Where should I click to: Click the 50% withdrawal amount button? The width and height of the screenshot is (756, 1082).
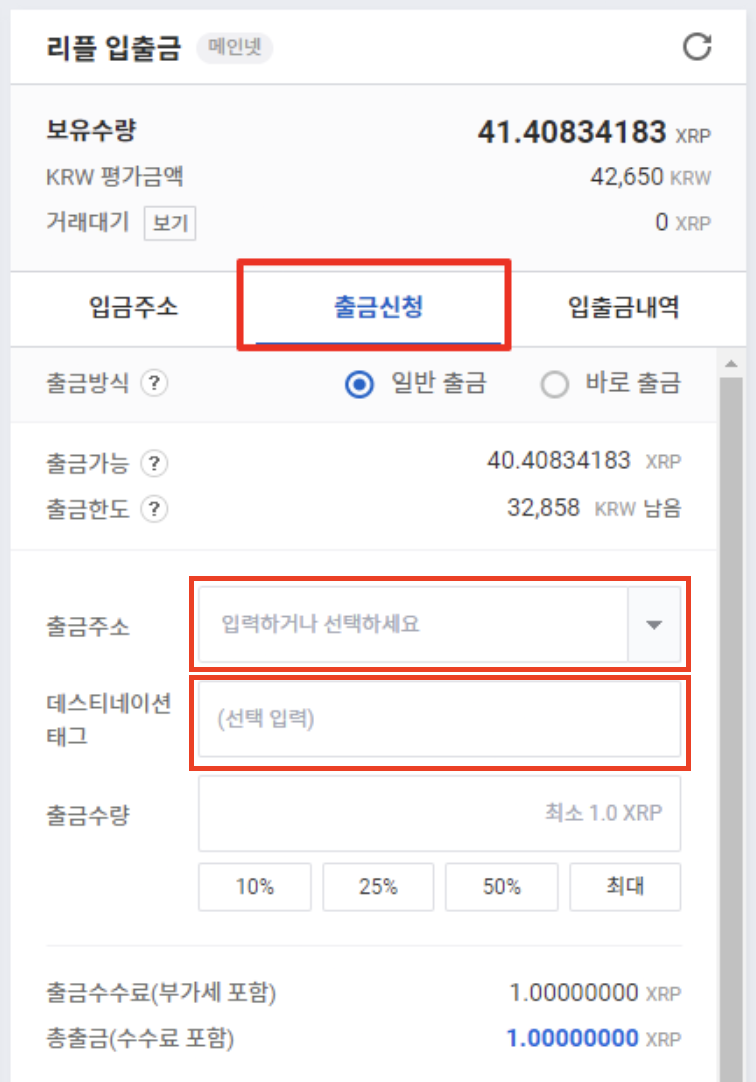coord(501,886)
